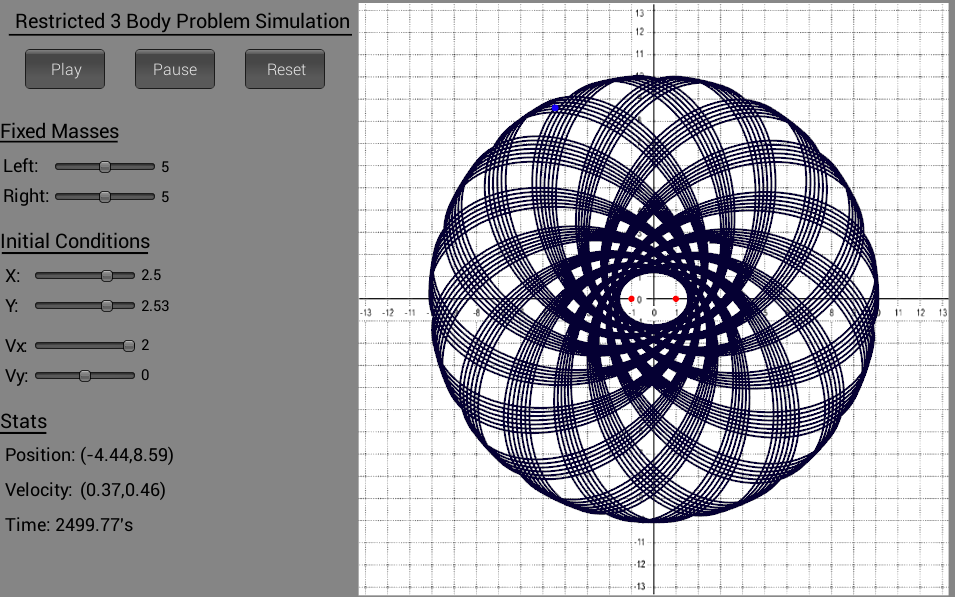Click the Vy velocity slider handle
The image size is (955, 597).
[x=85, y=376]
